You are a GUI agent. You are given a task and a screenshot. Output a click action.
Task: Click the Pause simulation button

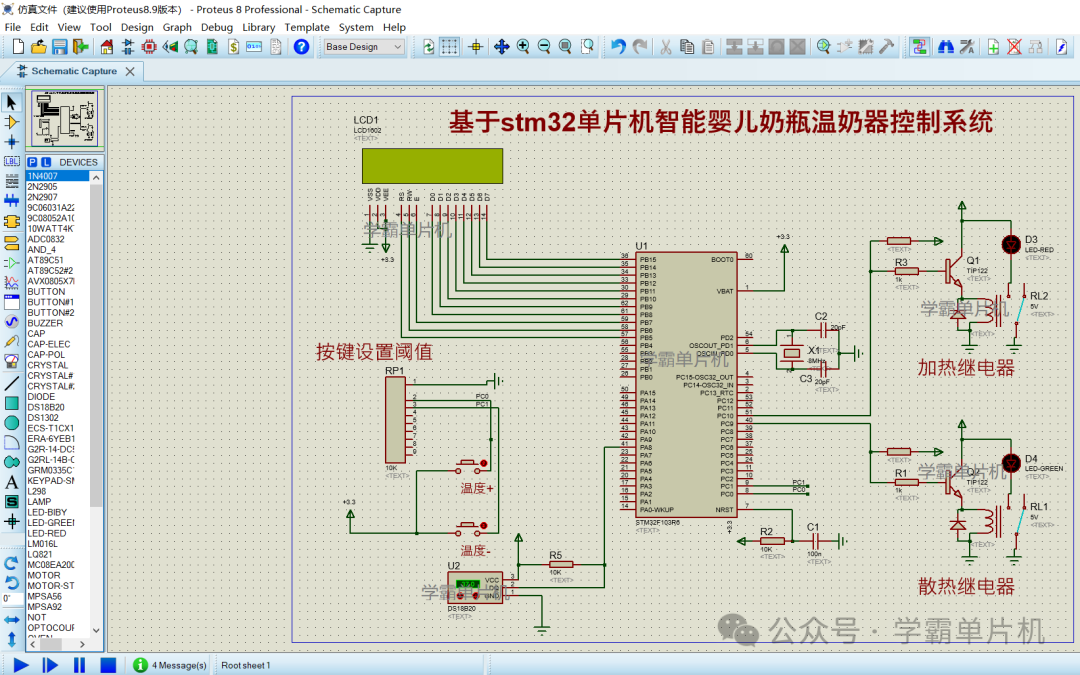(79, 665)
